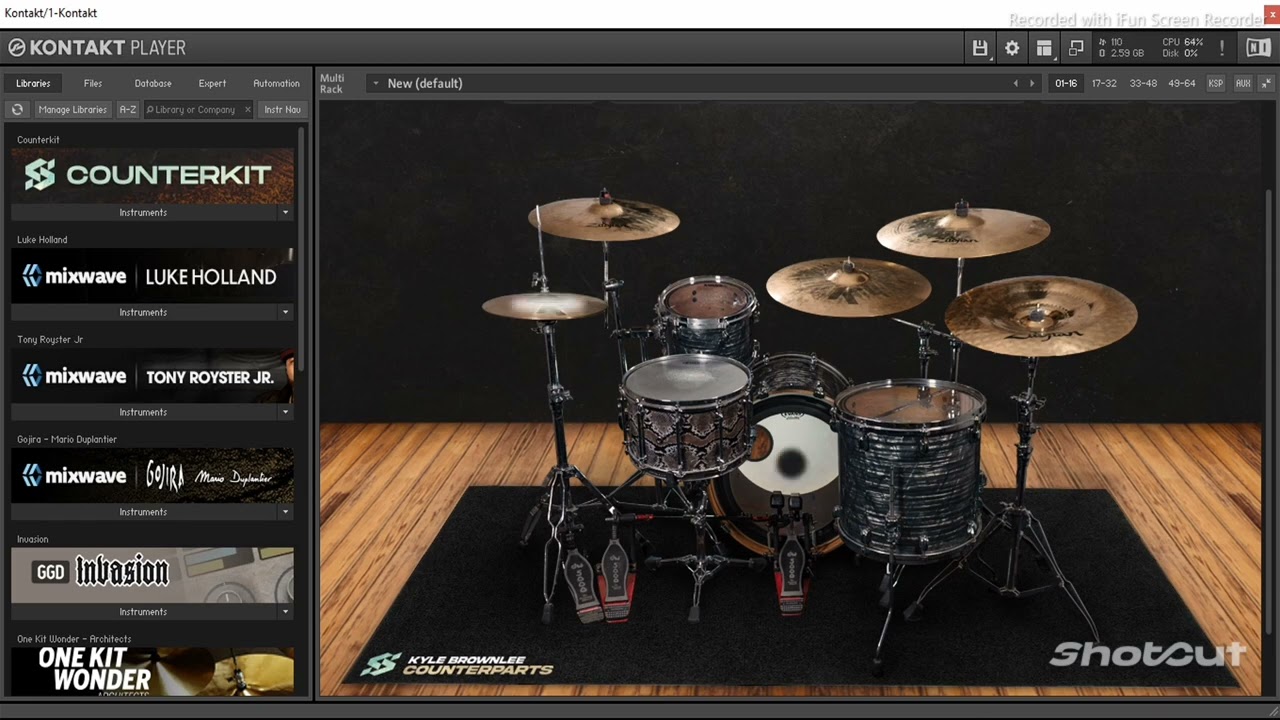Select the GGD Invasion banner

click(x=152, y=576)
